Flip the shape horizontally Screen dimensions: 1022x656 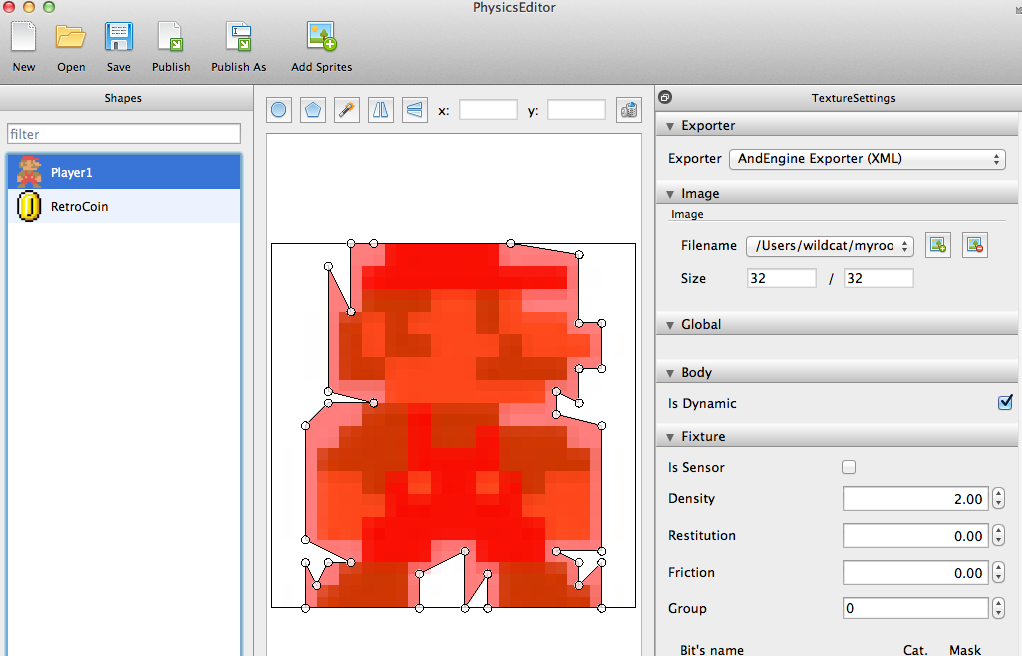[x=381, y=110]
